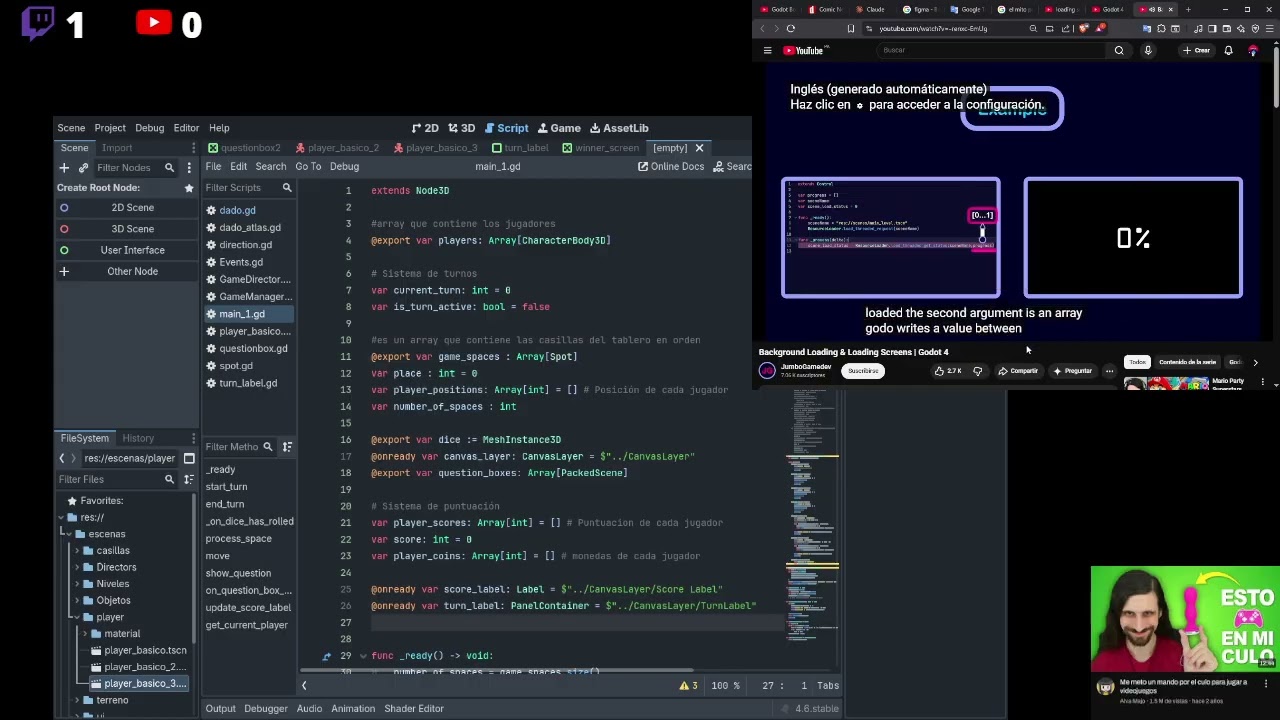
Task: Click Suscribirse button on YouTube
Action: (x=863, y=371)
